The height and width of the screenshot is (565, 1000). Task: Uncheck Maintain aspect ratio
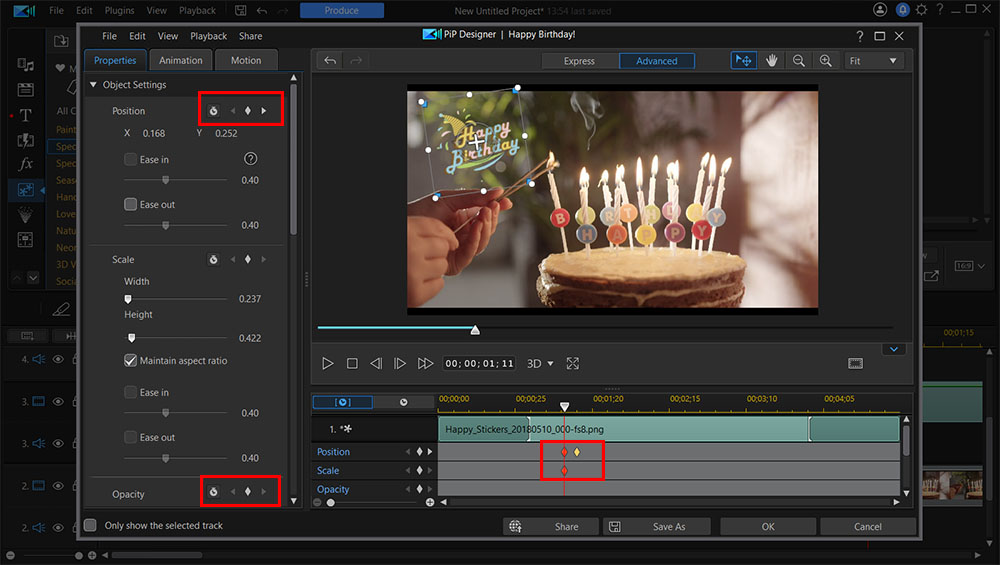point(131,360)
